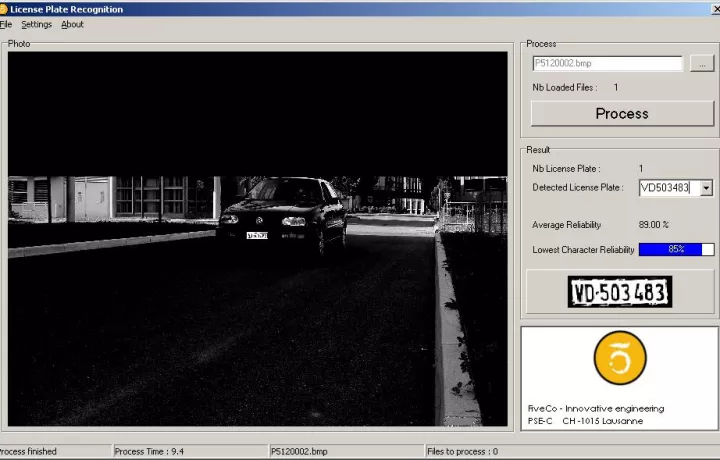Click the P5120002.bmp status bar panel
The width and height of the screenshot is (720, 460).
(x=296, y=452)
